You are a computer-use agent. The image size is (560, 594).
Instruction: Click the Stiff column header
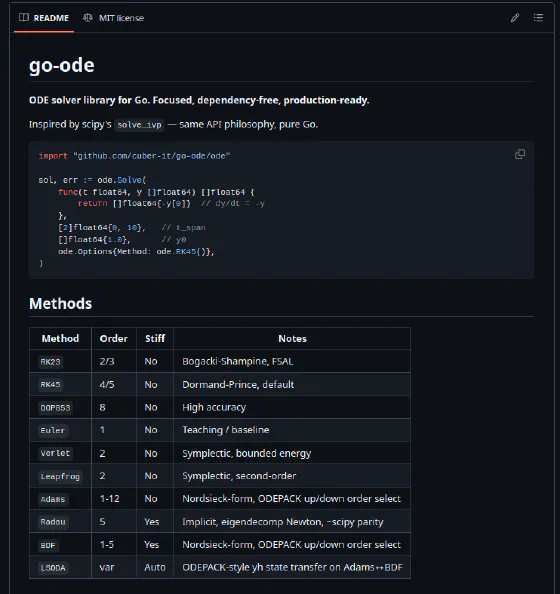pos(155,338)
